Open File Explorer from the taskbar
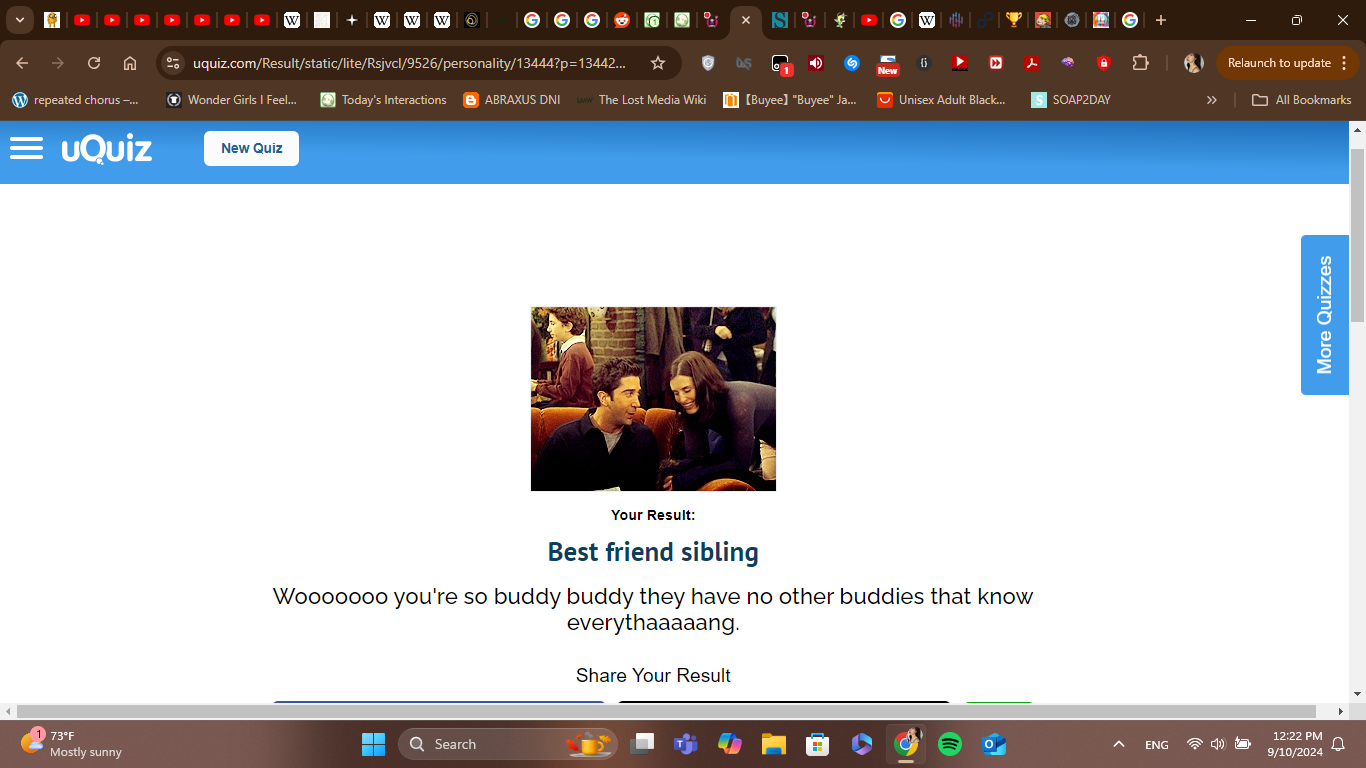Image resolution: width=1366 pixels, height=768 pixels. [773, 744]
